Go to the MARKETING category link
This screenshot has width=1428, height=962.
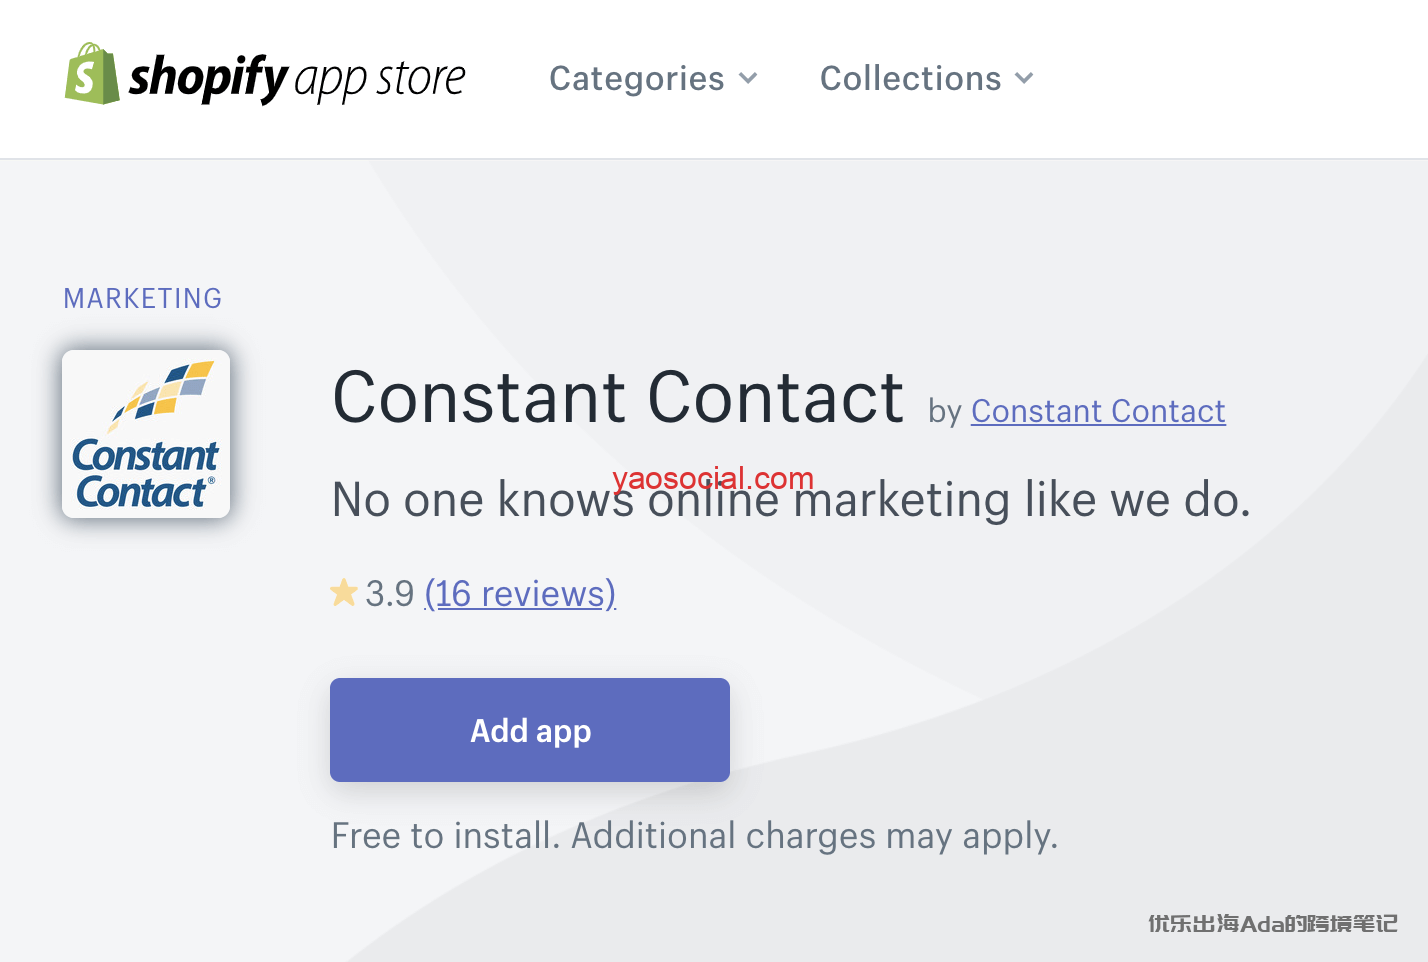143,298
